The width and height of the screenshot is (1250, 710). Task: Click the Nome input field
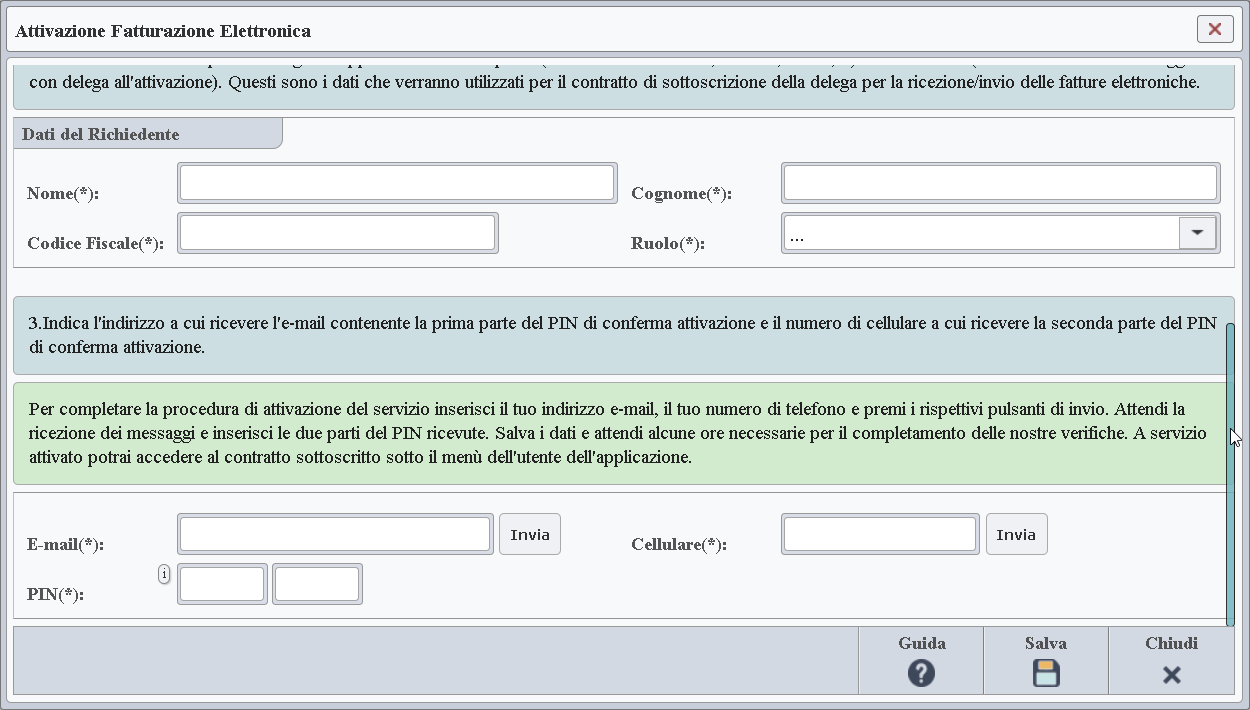pos(396,182)
